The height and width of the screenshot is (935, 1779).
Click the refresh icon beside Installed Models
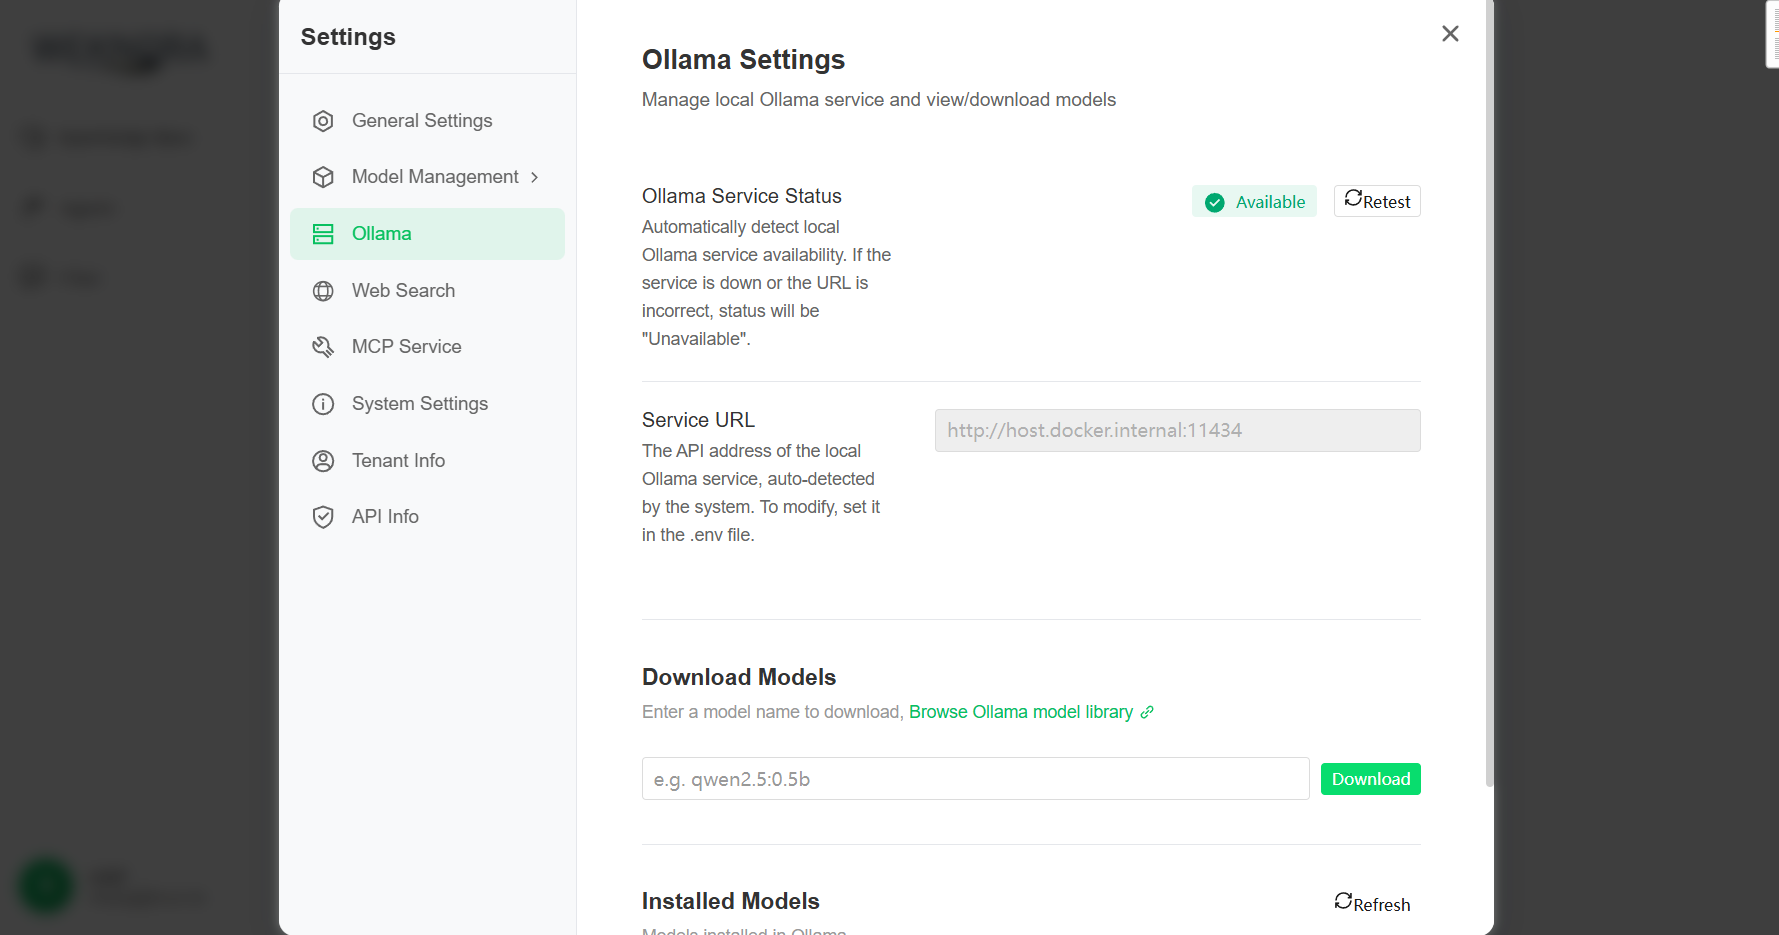point(1343,900)
